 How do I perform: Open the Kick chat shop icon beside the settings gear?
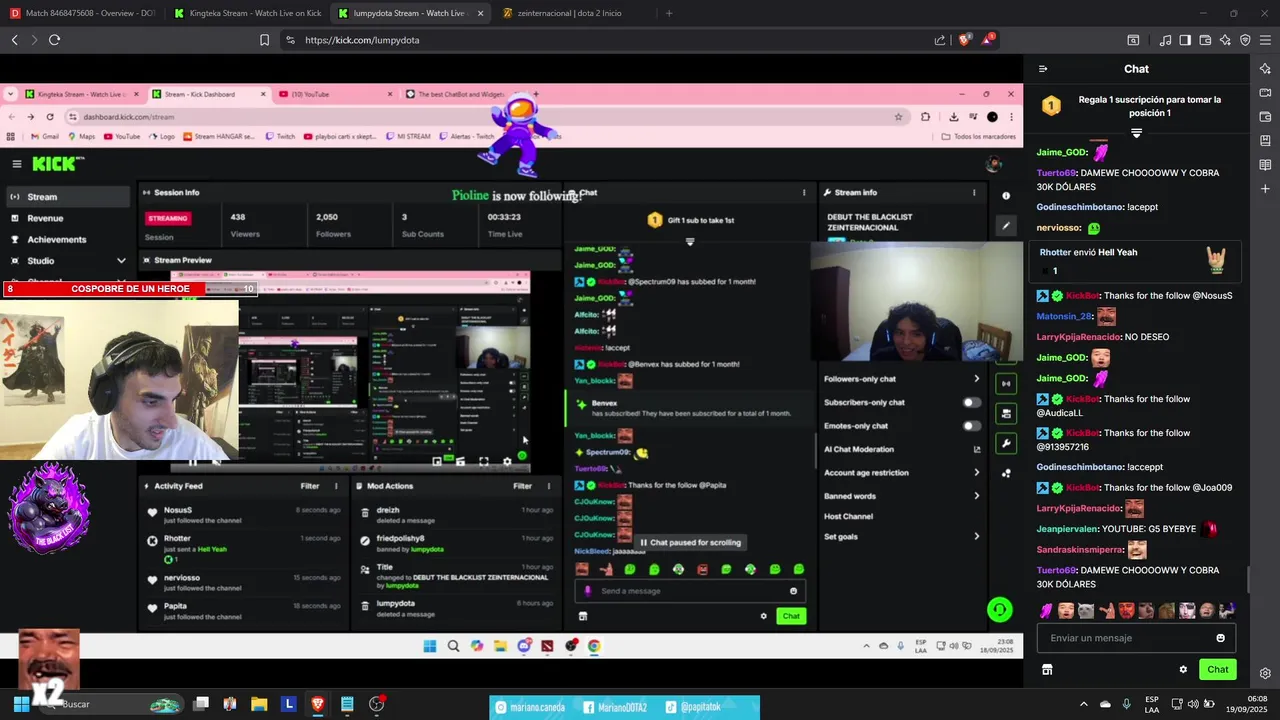[x=1047, y=670]
